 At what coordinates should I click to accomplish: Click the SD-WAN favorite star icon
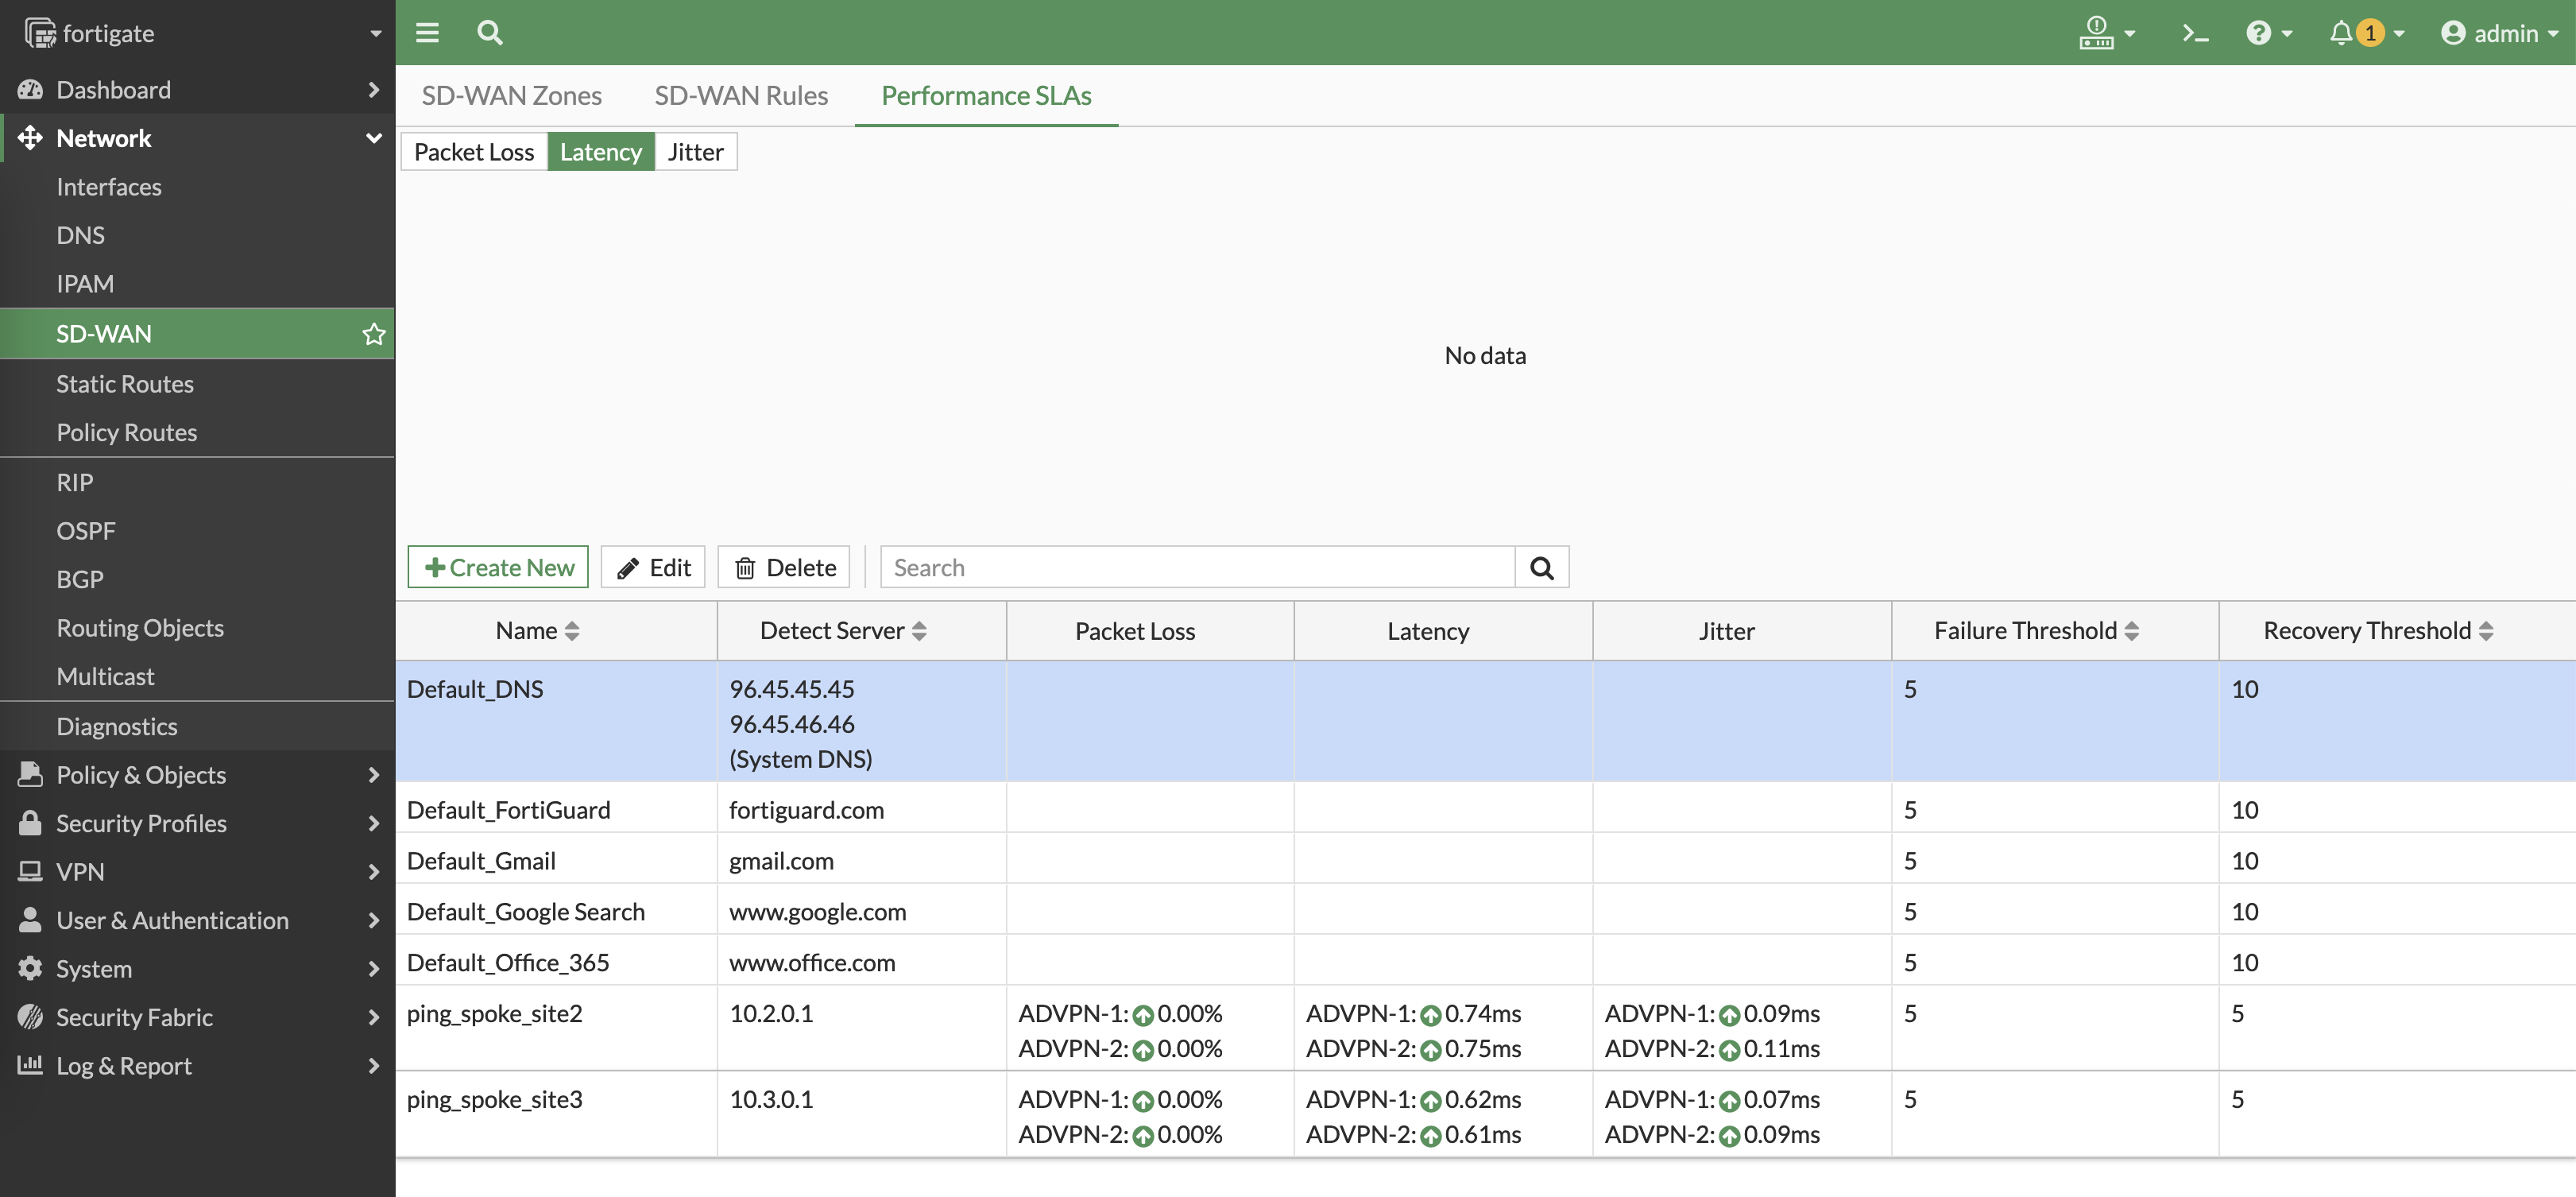373,334
